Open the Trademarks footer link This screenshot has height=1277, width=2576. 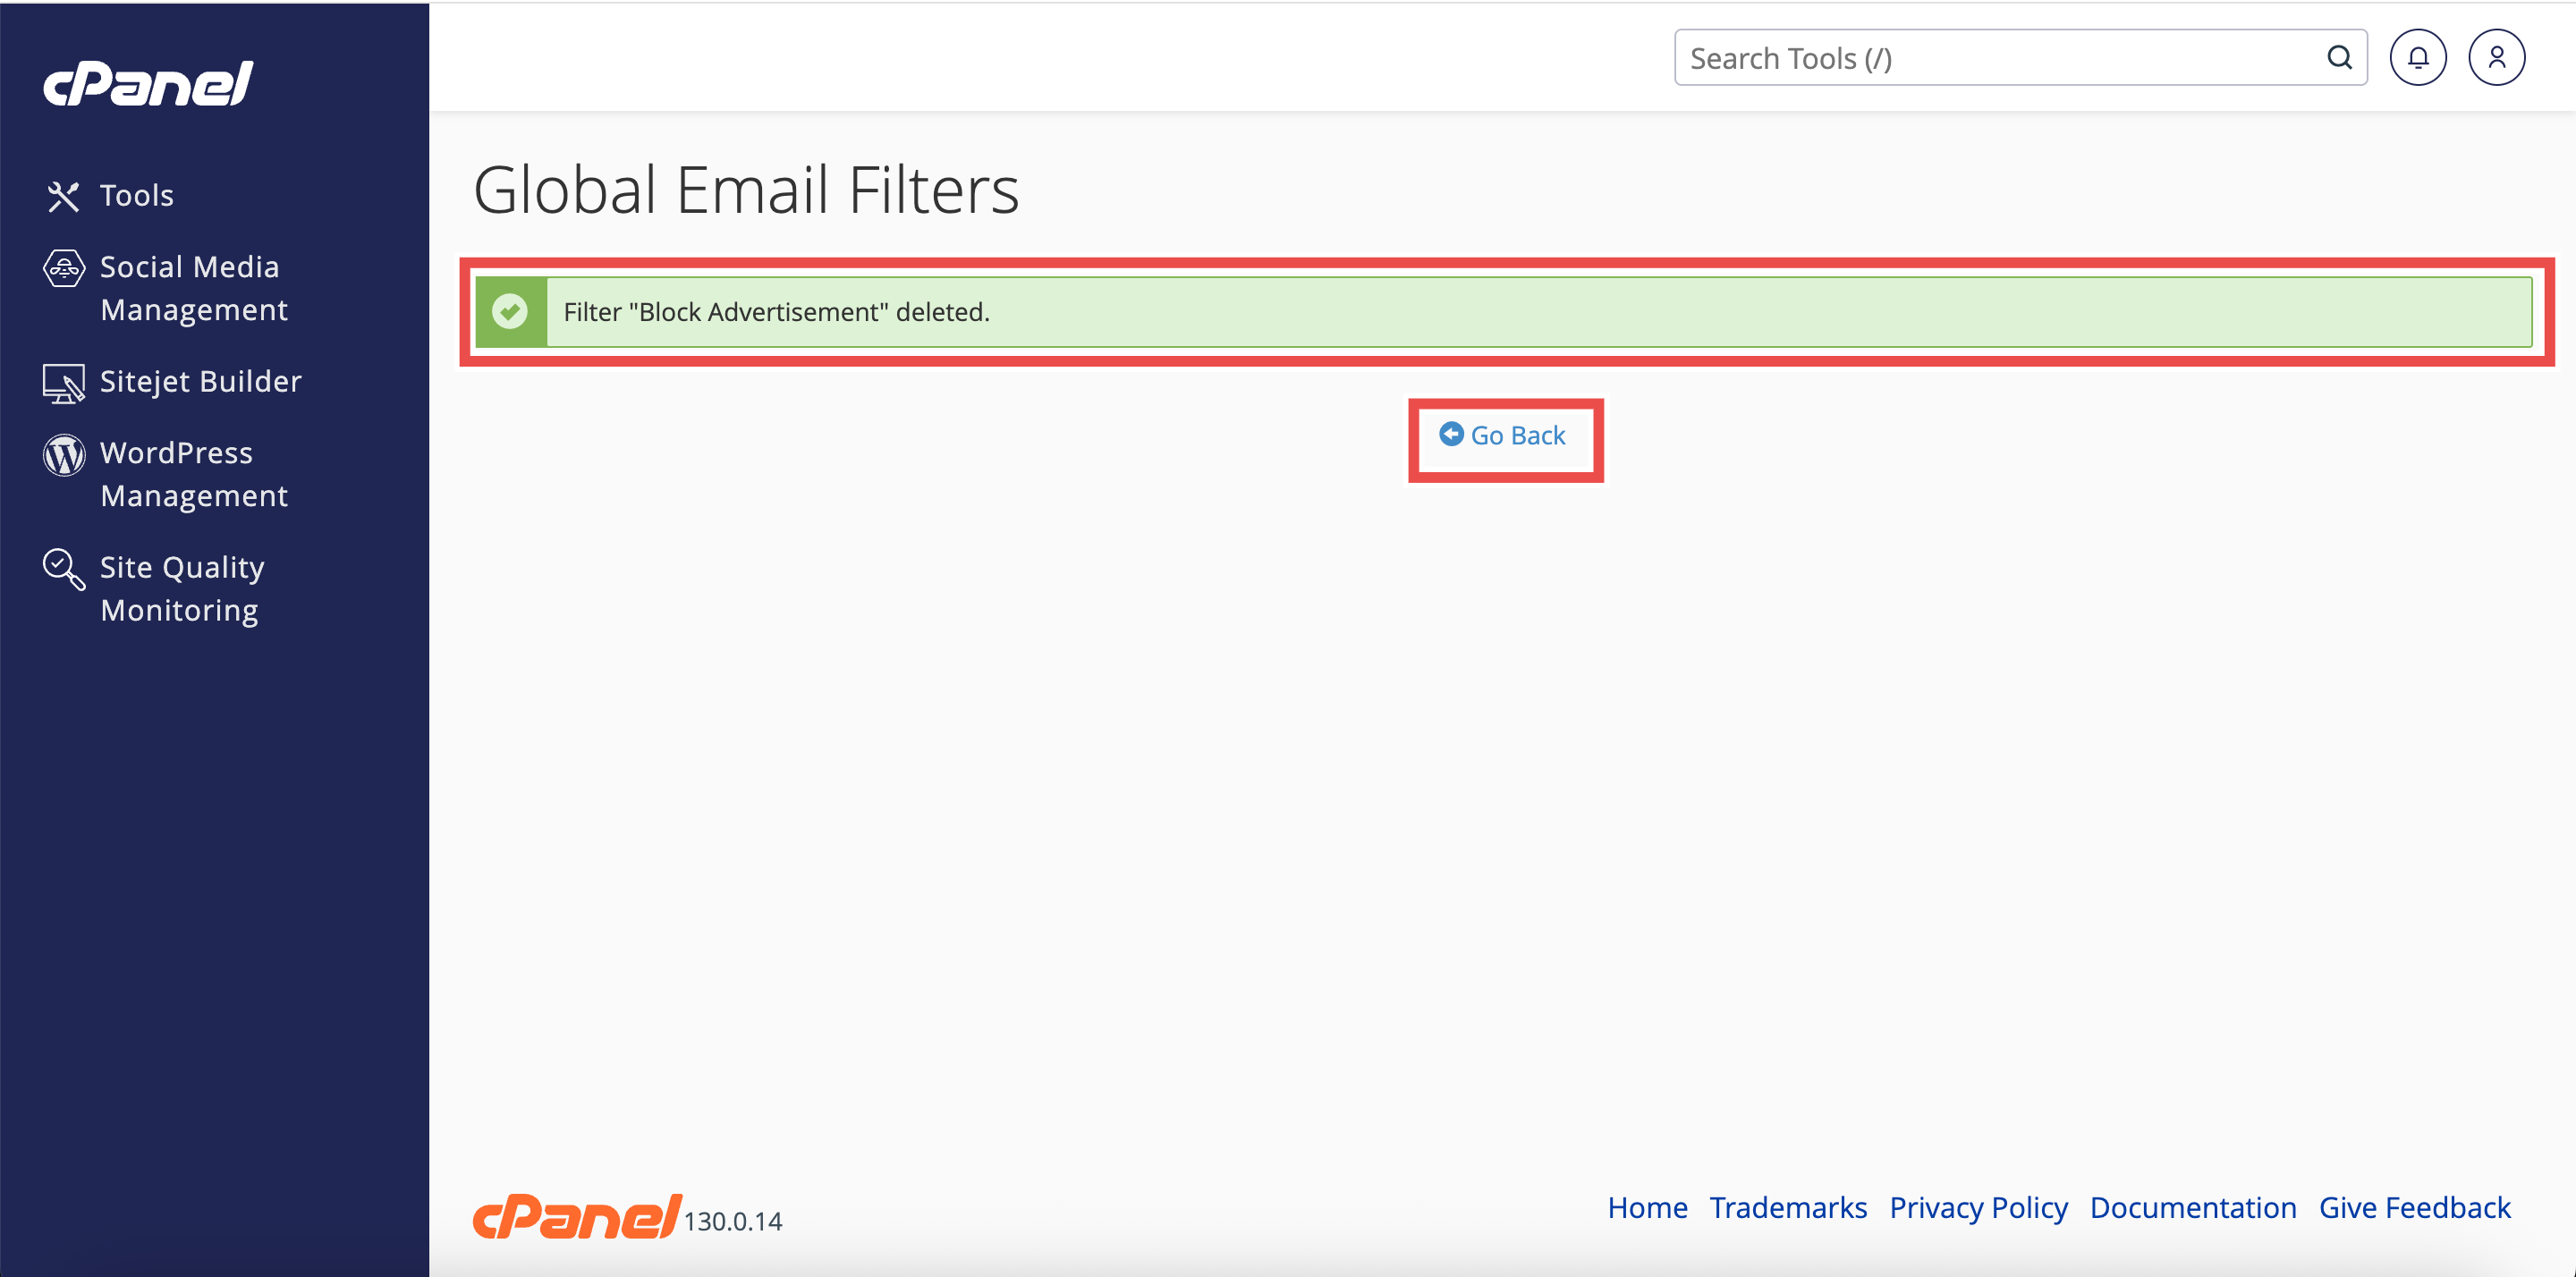pos(1788,1207)
